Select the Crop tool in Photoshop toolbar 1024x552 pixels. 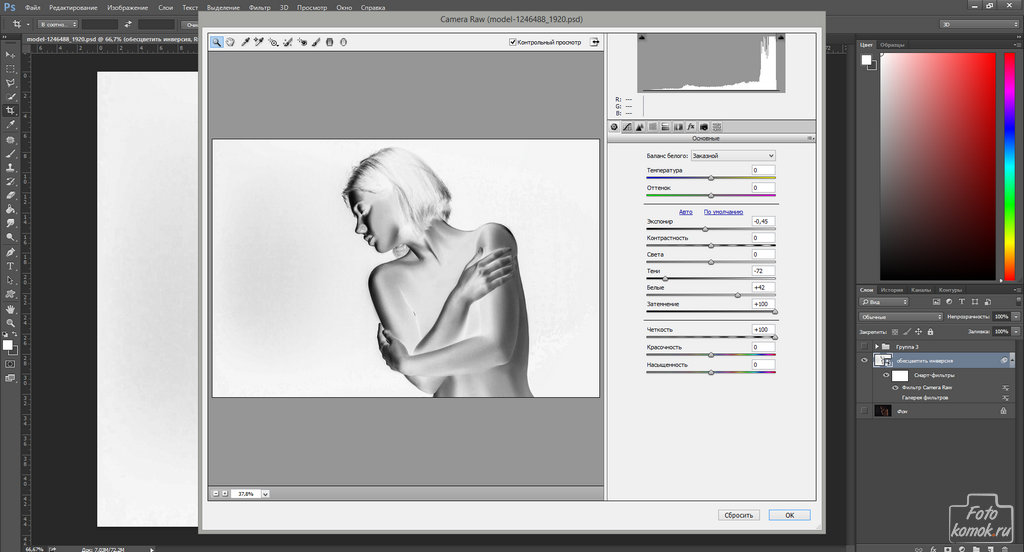coord(10,110)
